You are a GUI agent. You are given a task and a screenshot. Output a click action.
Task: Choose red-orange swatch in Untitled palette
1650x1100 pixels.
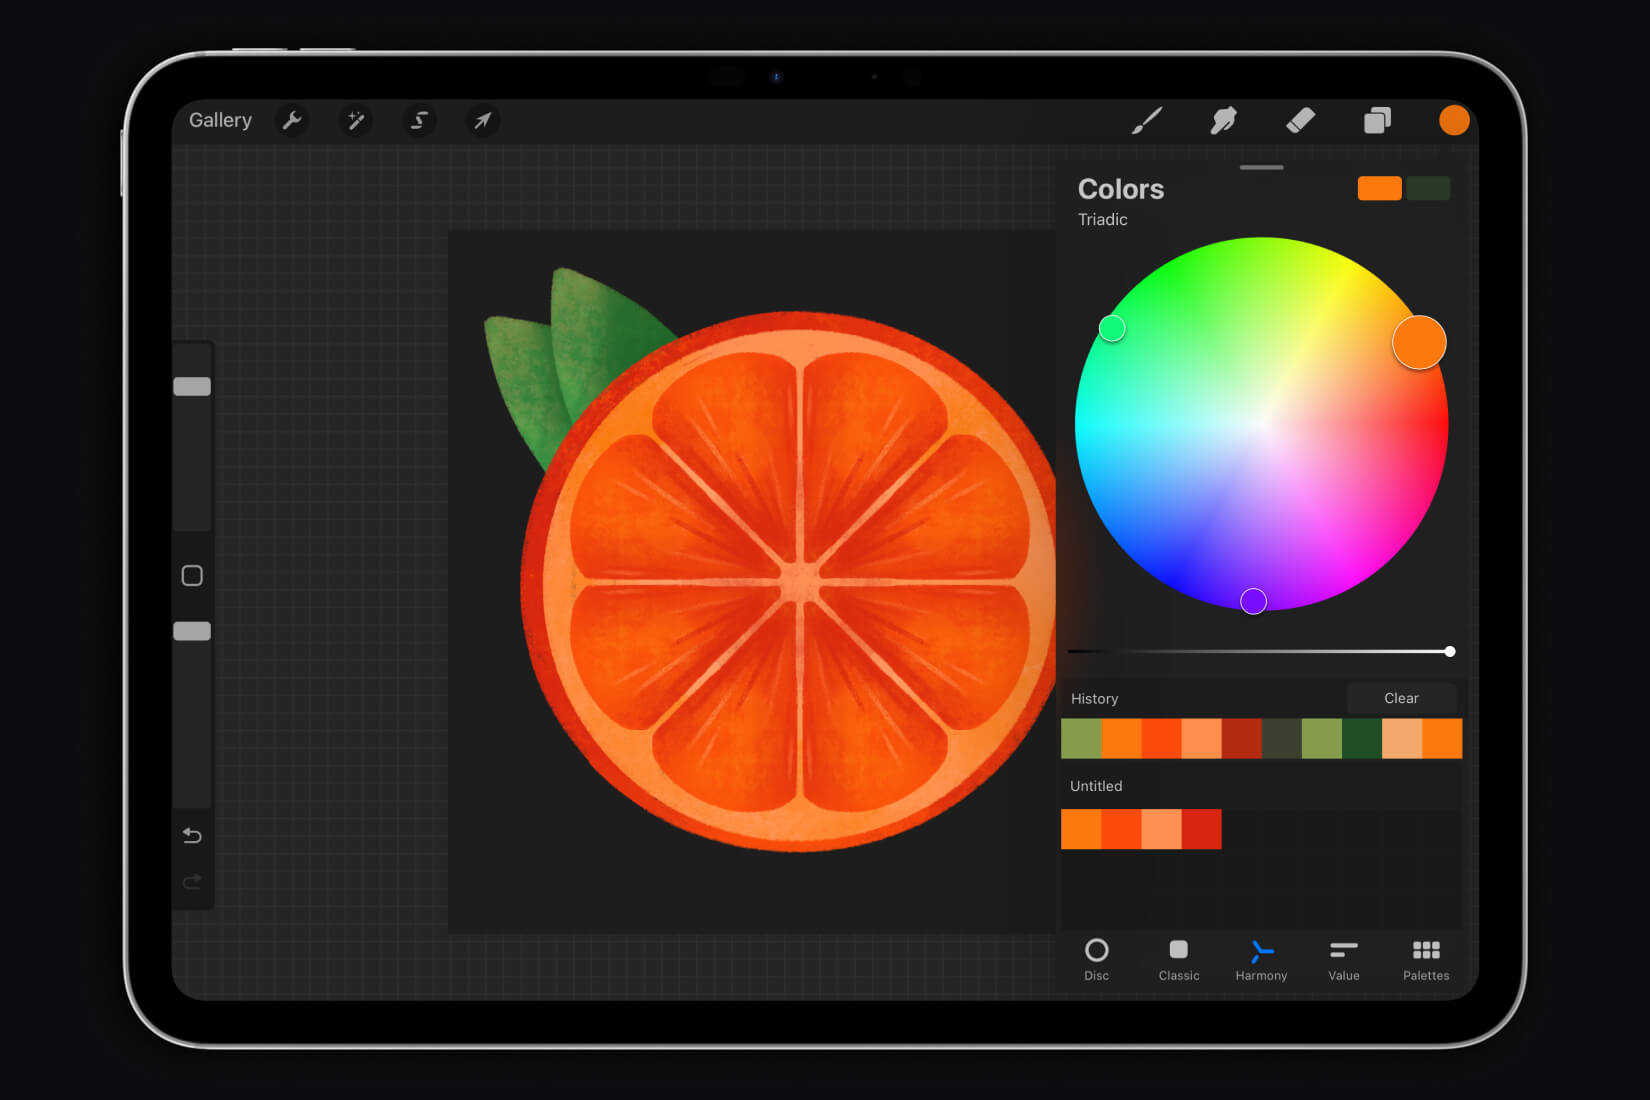coord(1121,829)
